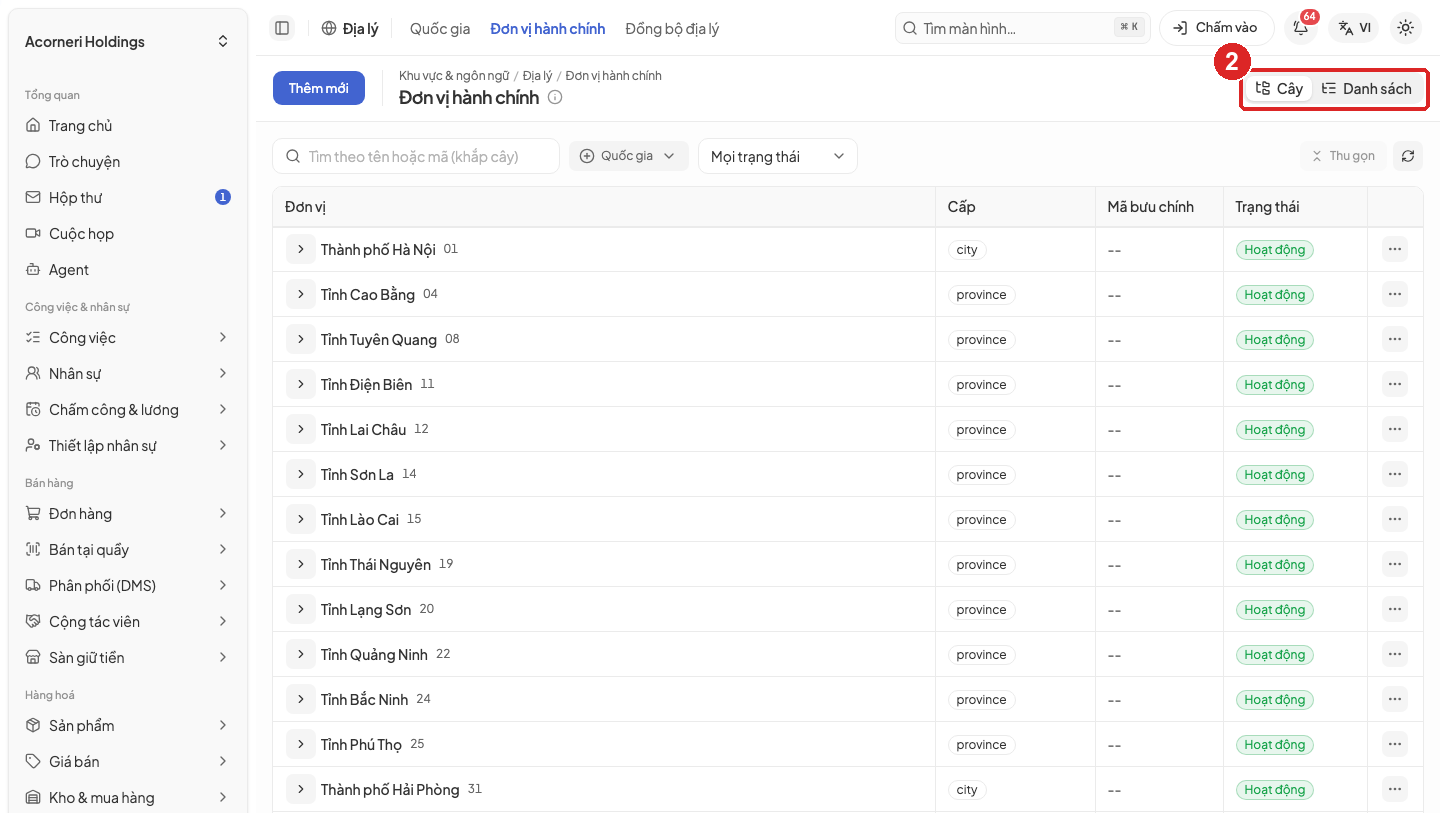Screen dimensions: 1440x813
Task: Toggle the light/dark theme icon
Action: click(1405, 28)
